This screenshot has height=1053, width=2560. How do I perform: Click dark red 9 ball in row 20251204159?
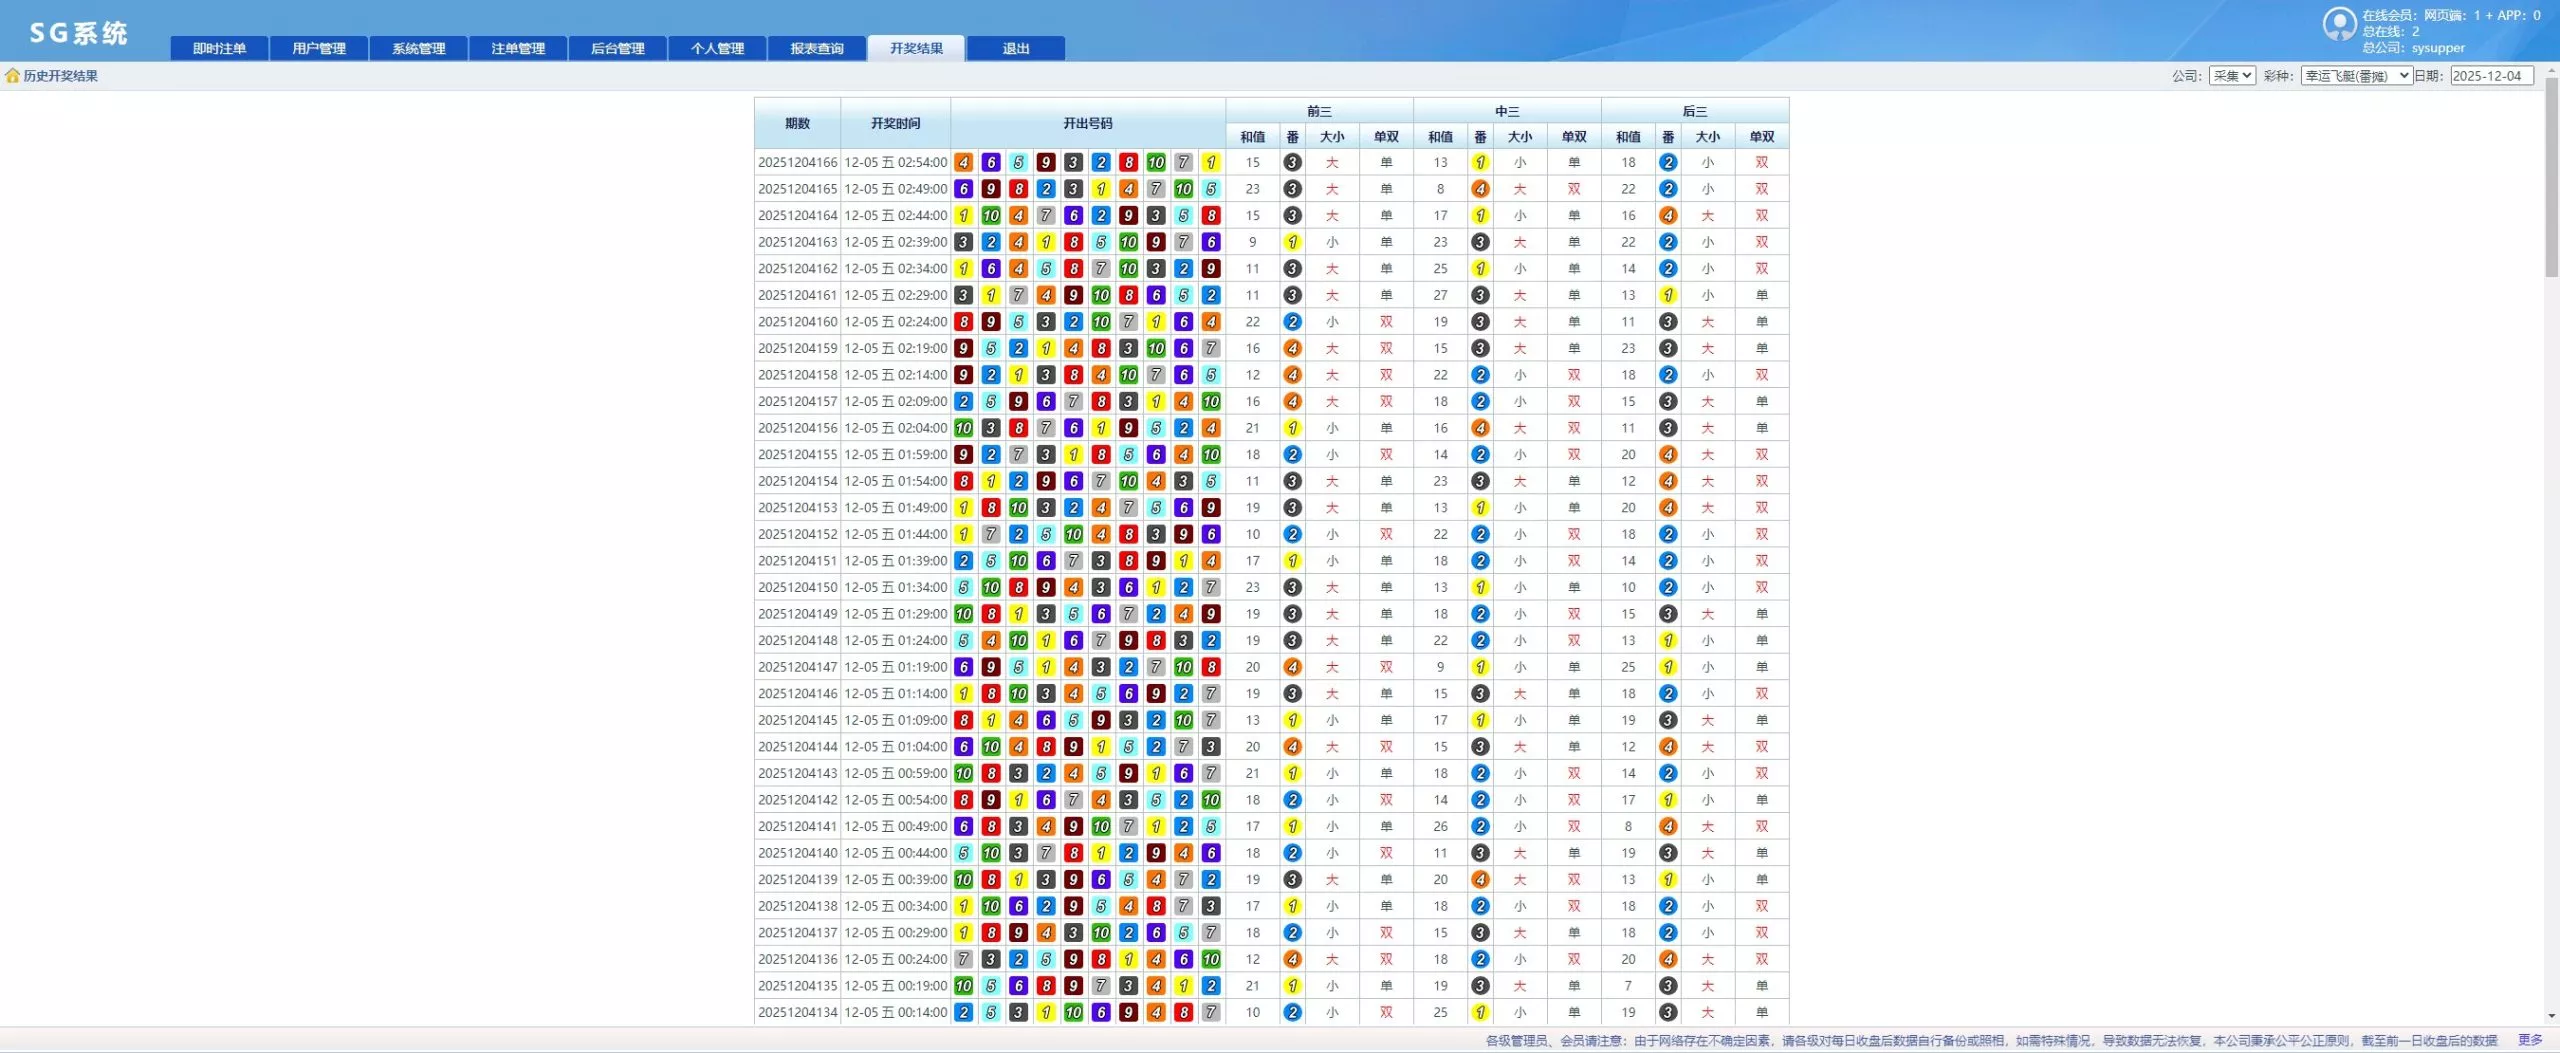(963, 348)
